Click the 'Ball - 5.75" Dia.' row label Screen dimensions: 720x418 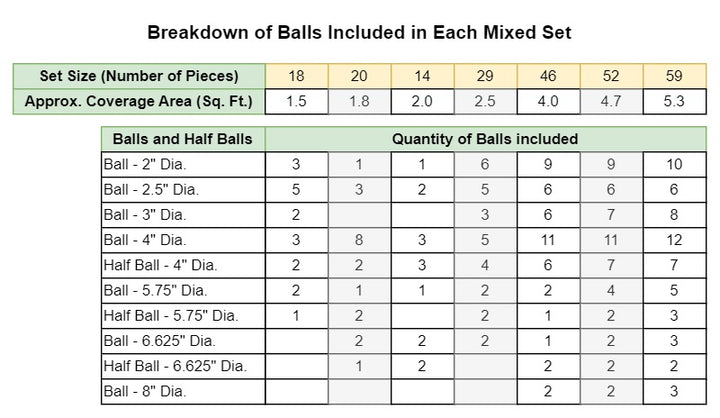[x=183, y=291]
